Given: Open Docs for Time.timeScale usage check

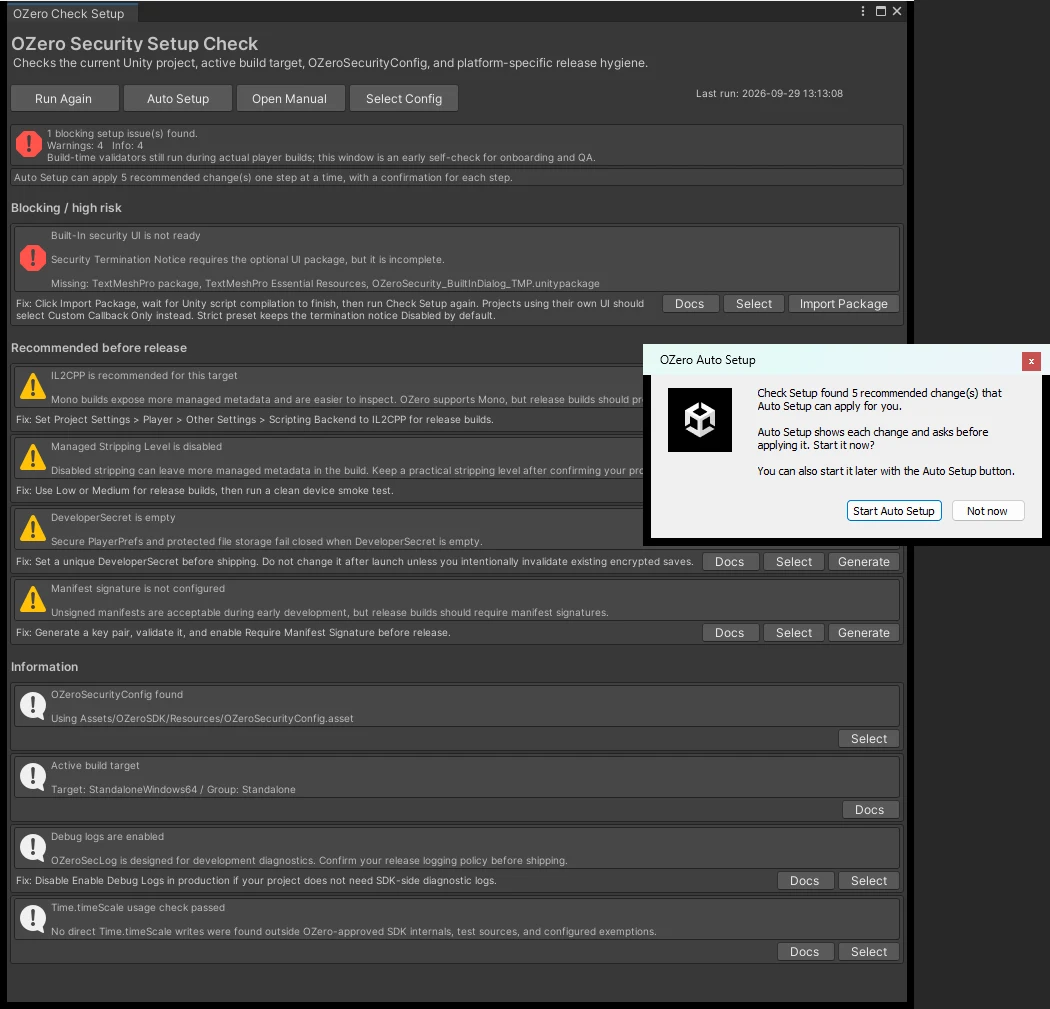Looking at the screenshot, I should point(805,951).
